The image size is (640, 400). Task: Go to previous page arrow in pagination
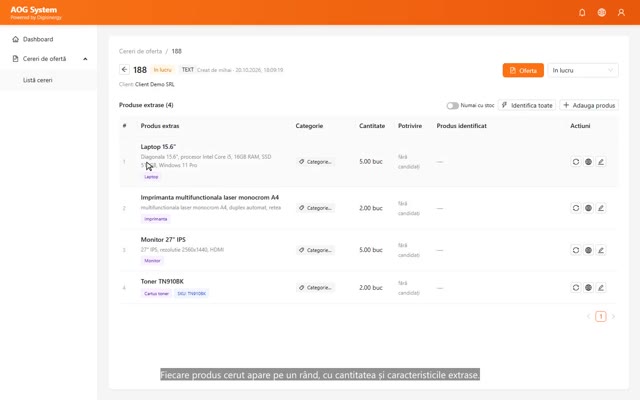pyautogui.click(x=589, y=316)
